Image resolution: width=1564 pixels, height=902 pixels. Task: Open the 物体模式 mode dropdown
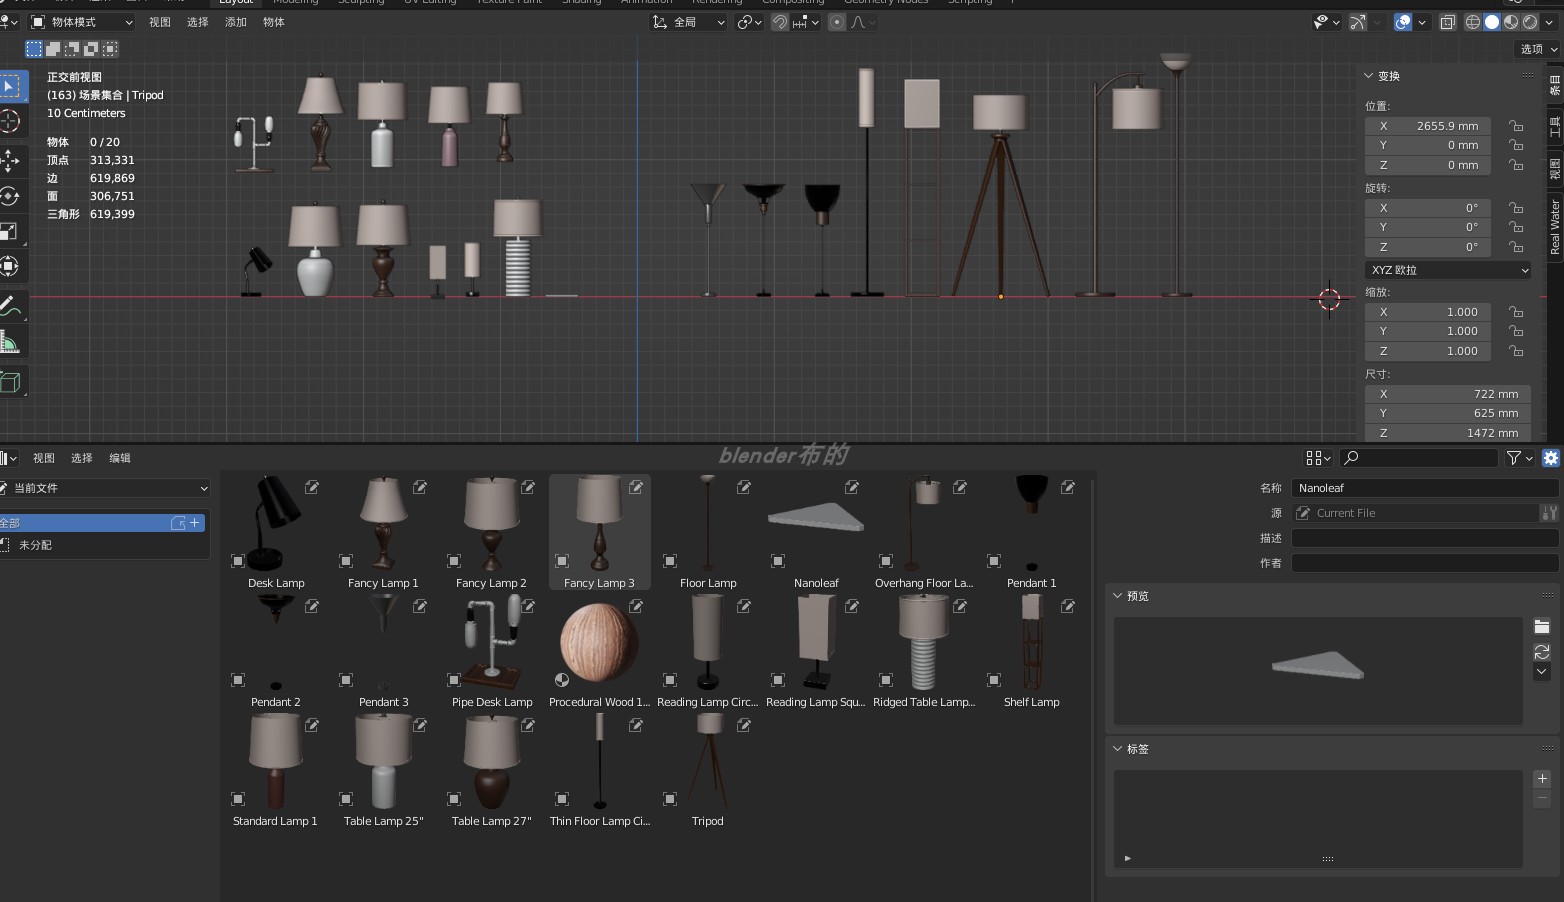[x=82, y=22]
